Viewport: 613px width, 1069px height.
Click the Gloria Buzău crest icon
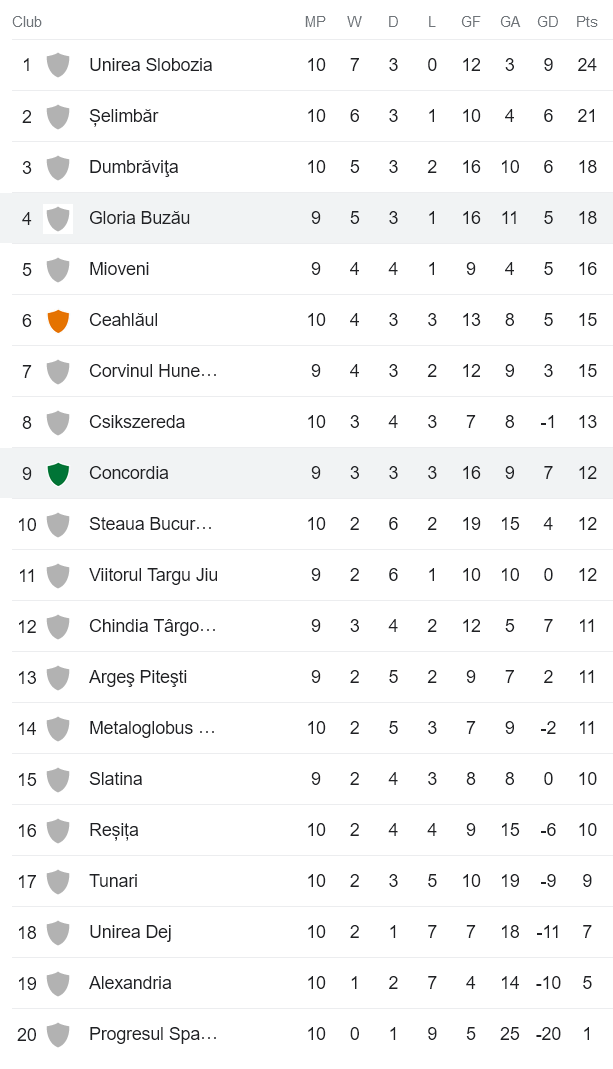tap(58, 218)
